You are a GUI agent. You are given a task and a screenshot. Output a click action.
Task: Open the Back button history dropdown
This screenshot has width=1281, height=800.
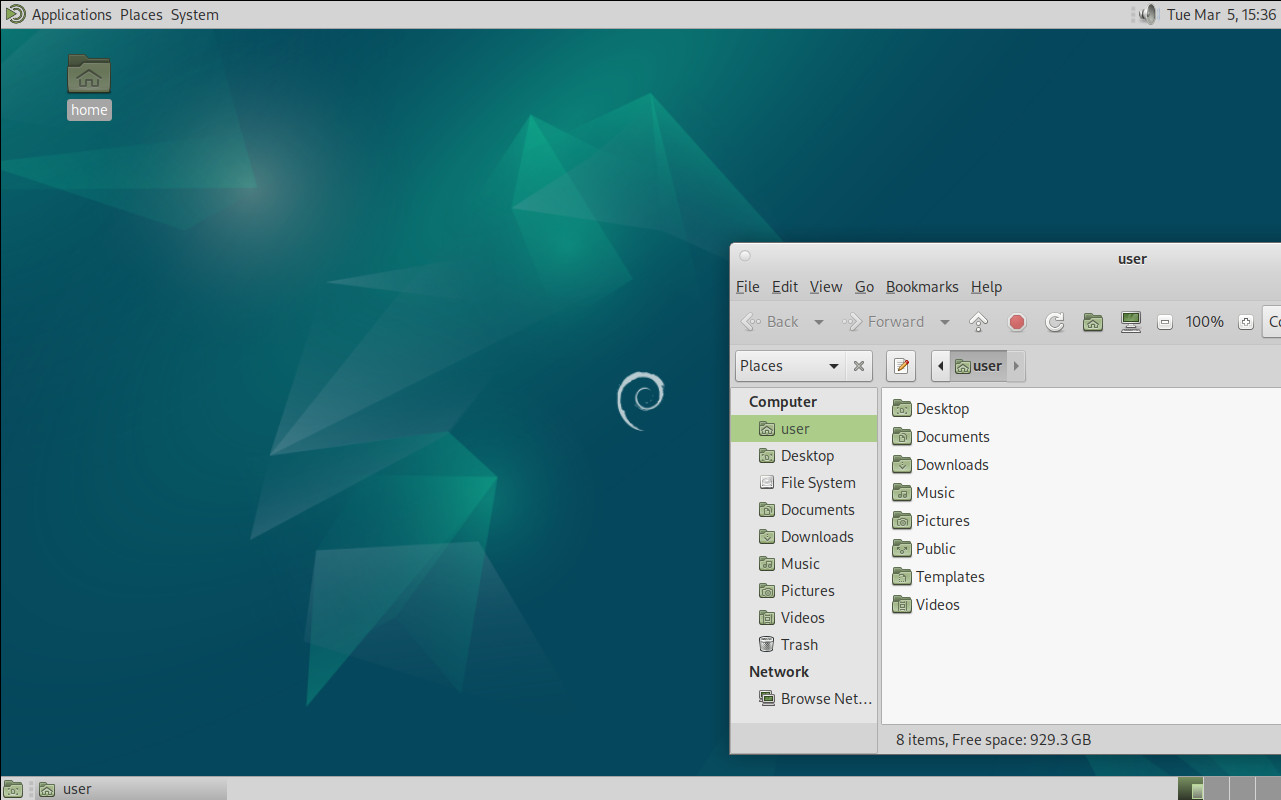(x=818, y=321)
